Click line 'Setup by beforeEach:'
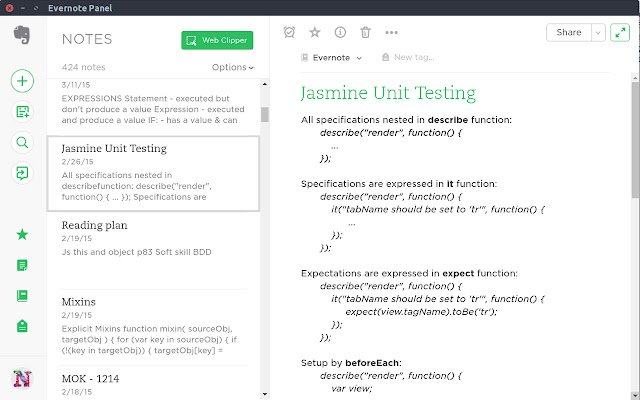The height and width of the screenshot is (400, 640). pos(351,363)
